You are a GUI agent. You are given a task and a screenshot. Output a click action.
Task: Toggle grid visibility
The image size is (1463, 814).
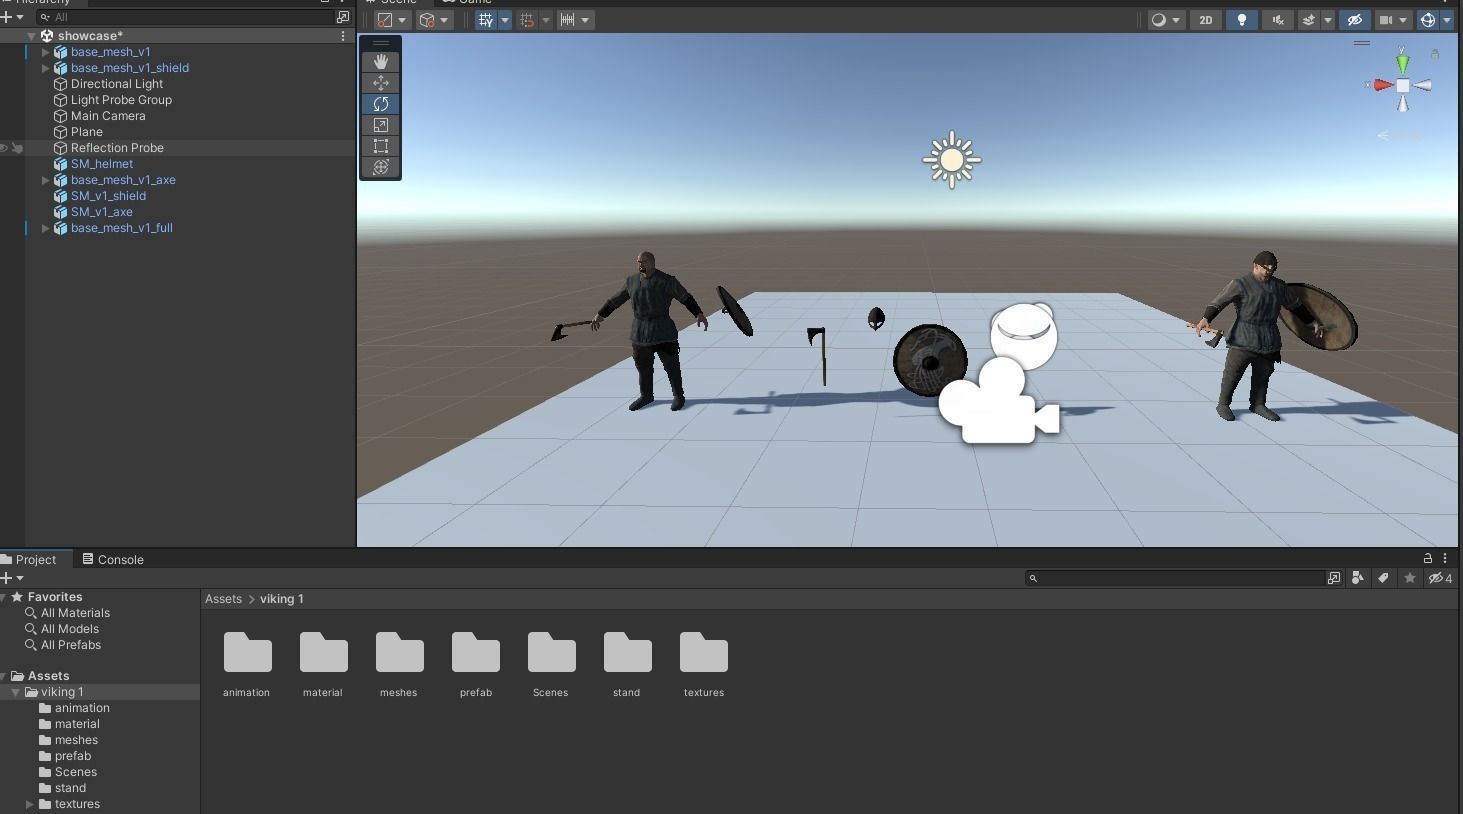pos(485,20)
